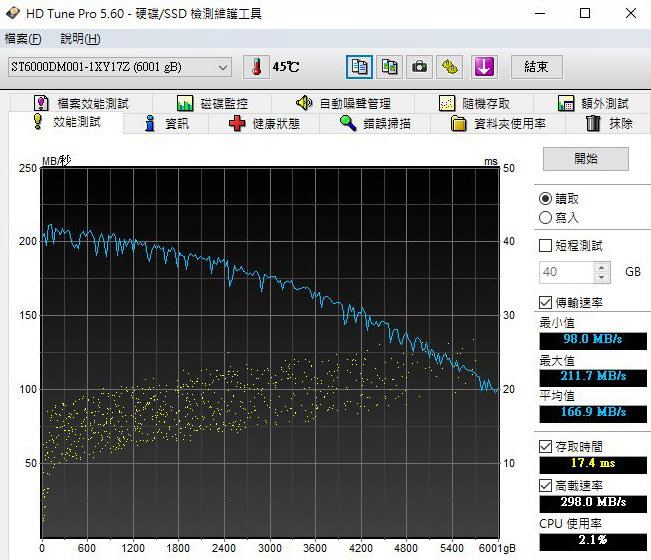
Task: Copy text results to clipboard icon
Action: tap(359, 67)
